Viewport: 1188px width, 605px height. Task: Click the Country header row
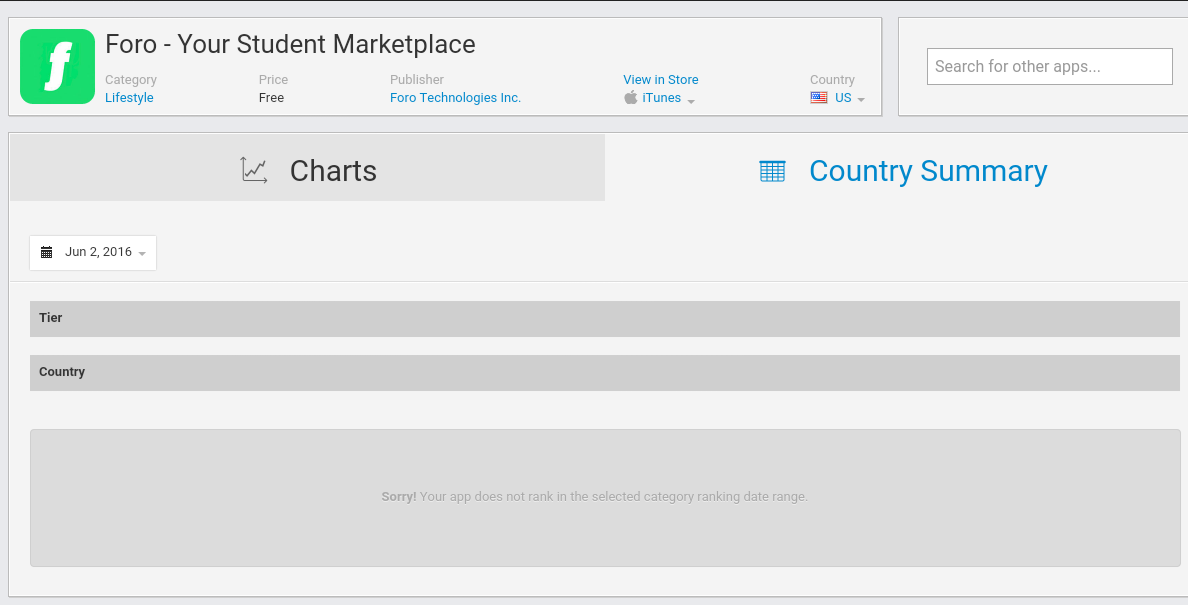(x=604, y=373)
